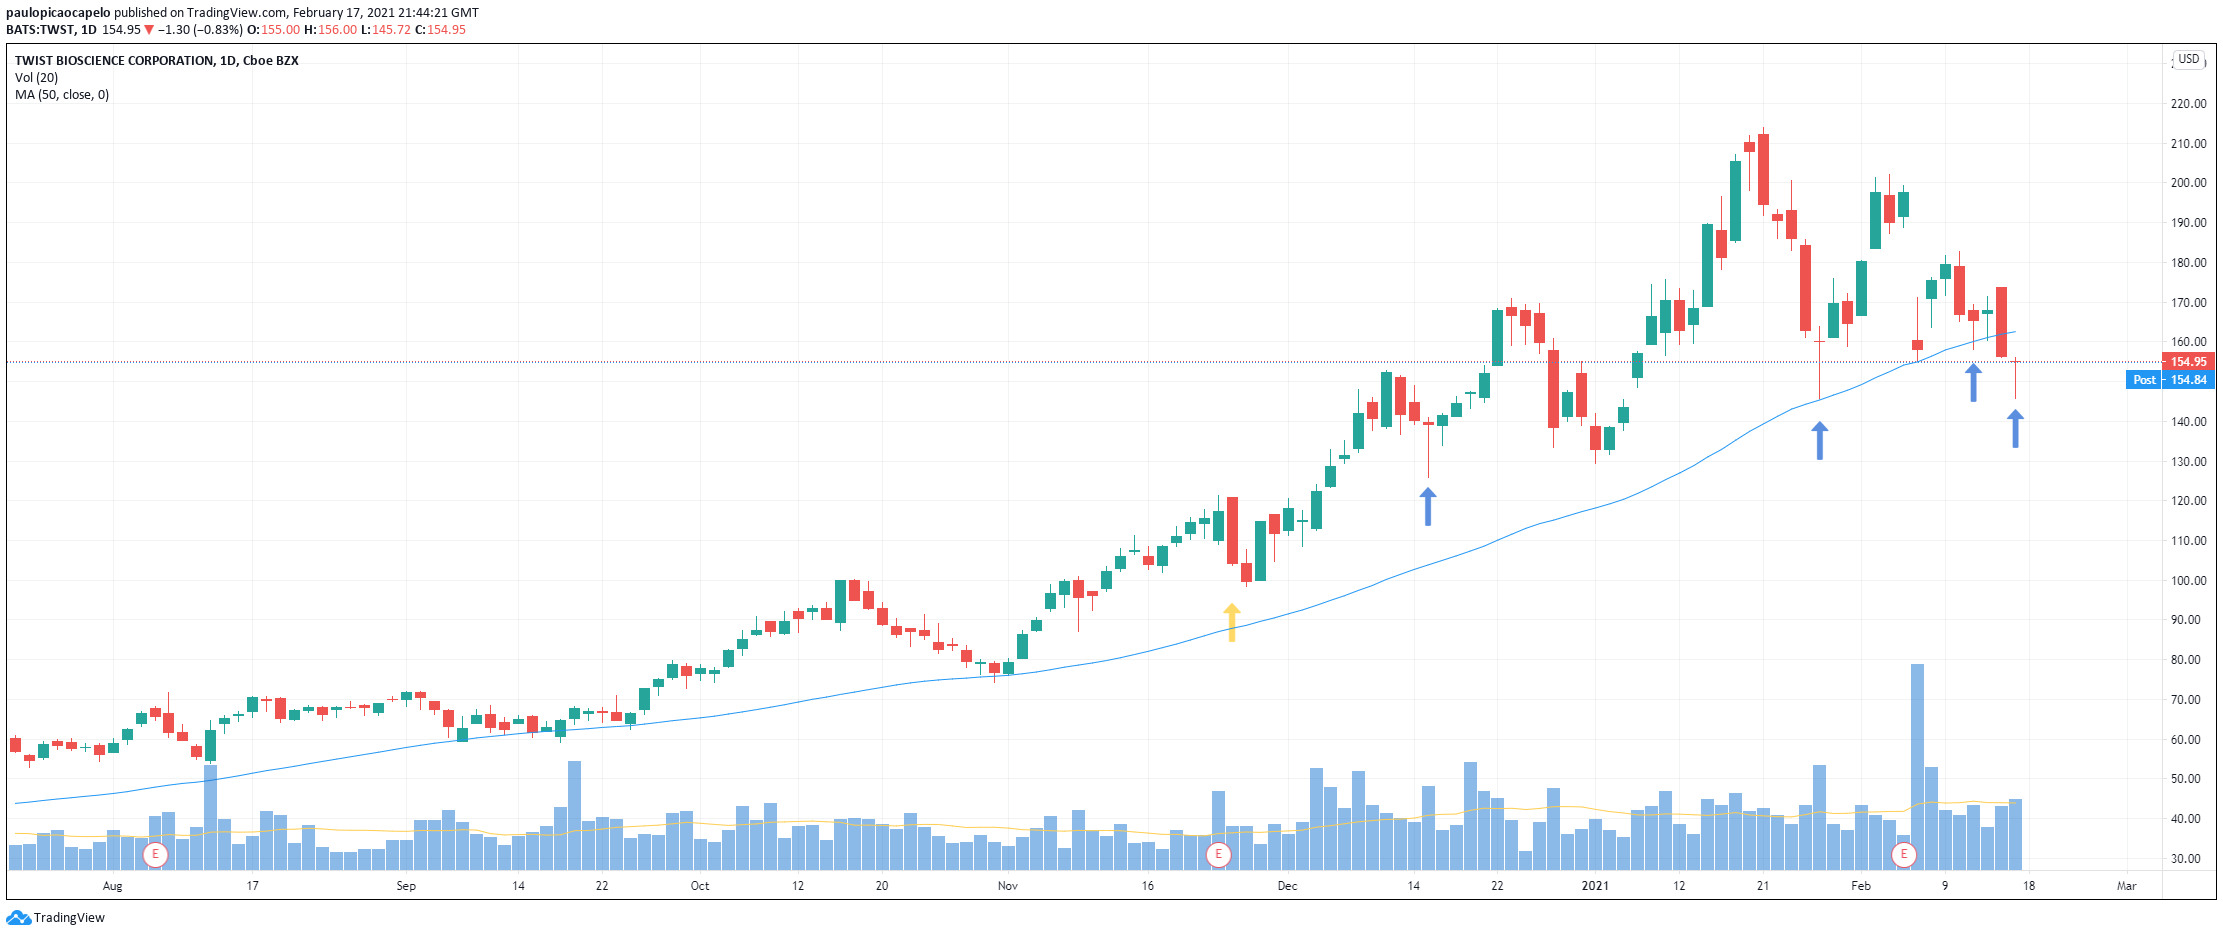
Task: Click the tallest volume bar in February
Action: pos(1917,766)
